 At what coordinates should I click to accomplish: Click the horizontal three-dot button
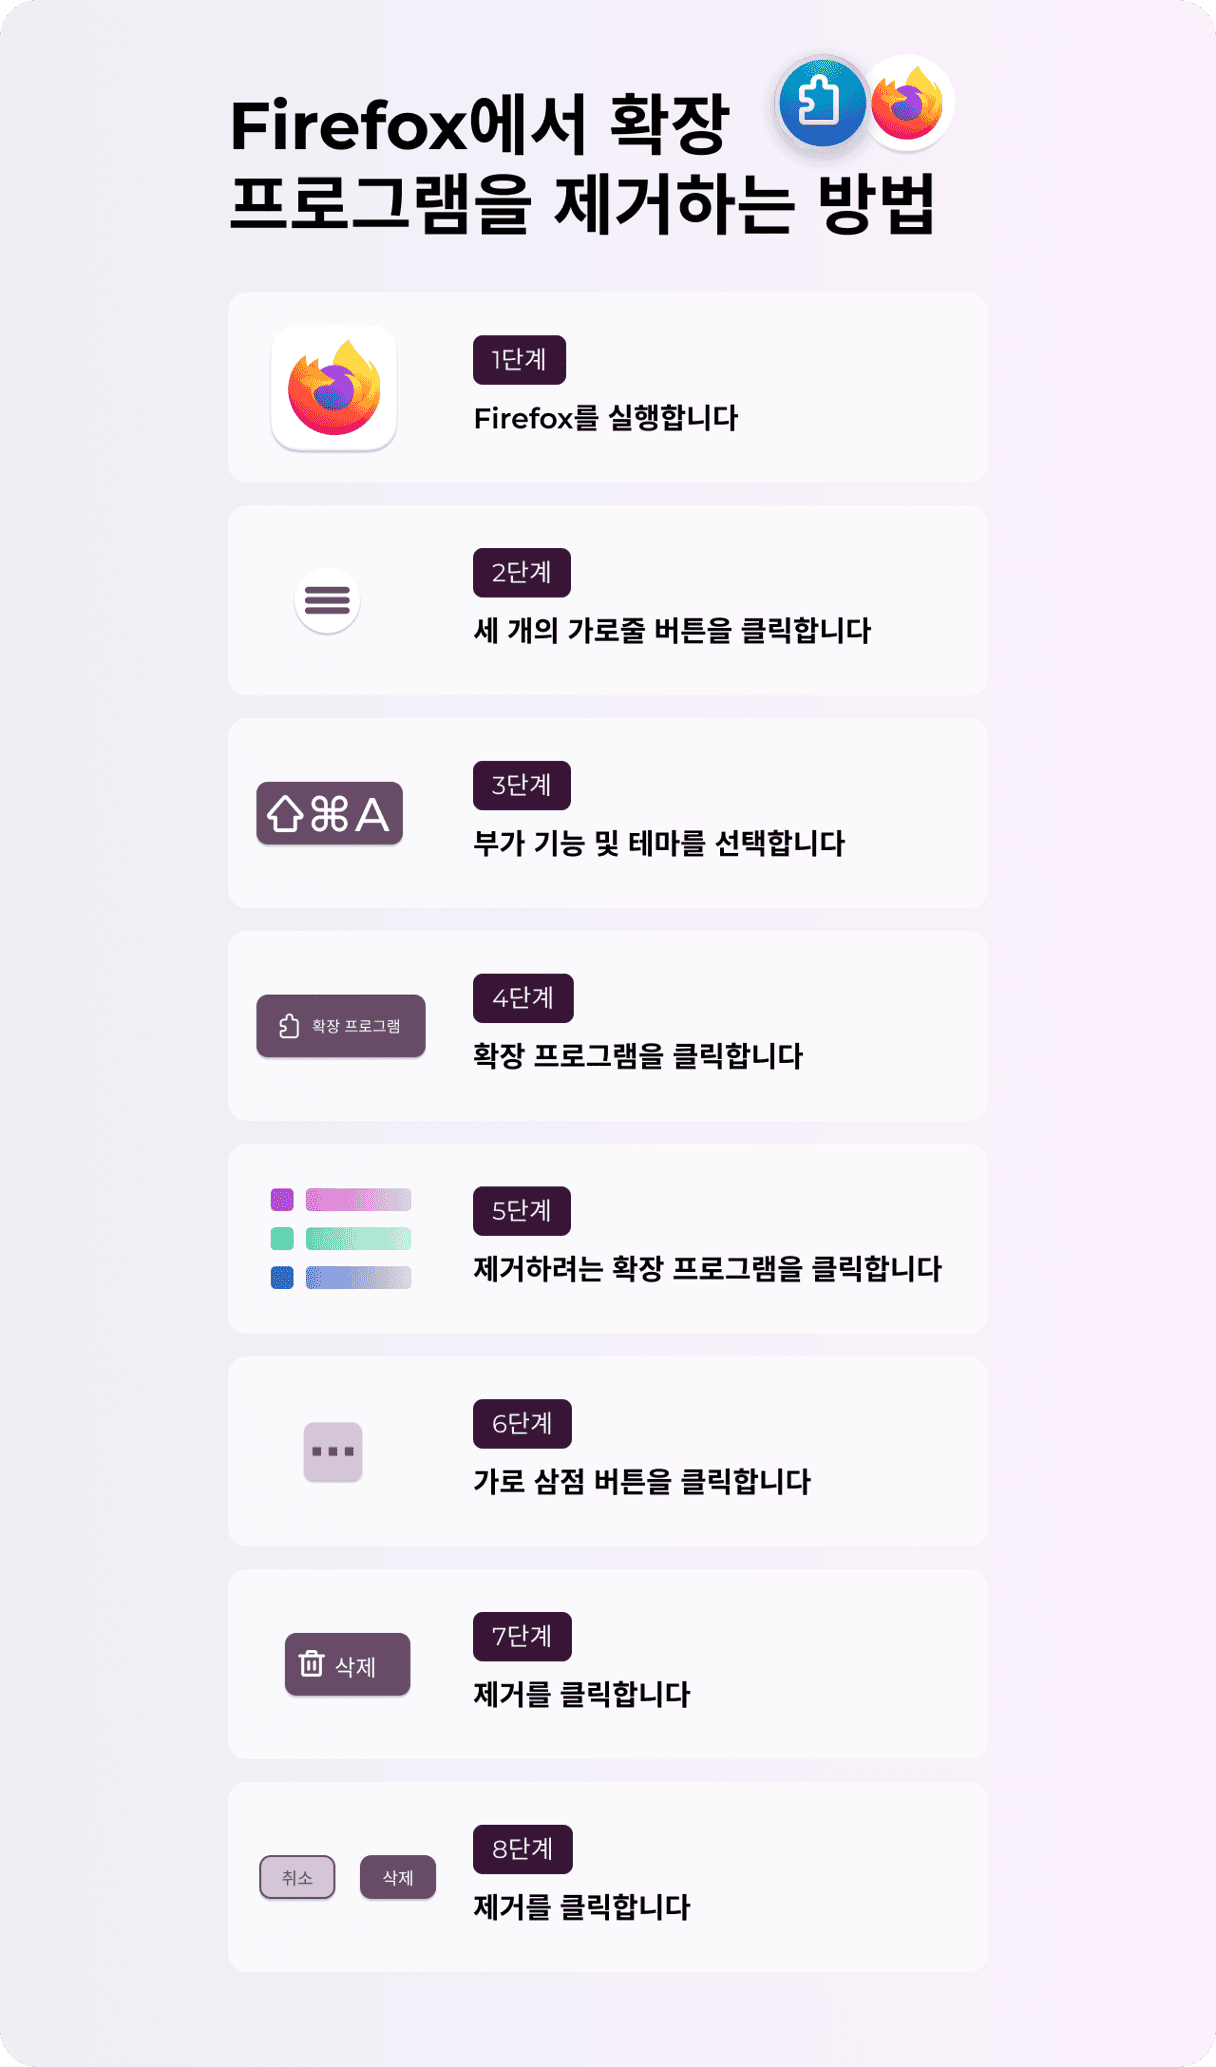[333, 1451]
